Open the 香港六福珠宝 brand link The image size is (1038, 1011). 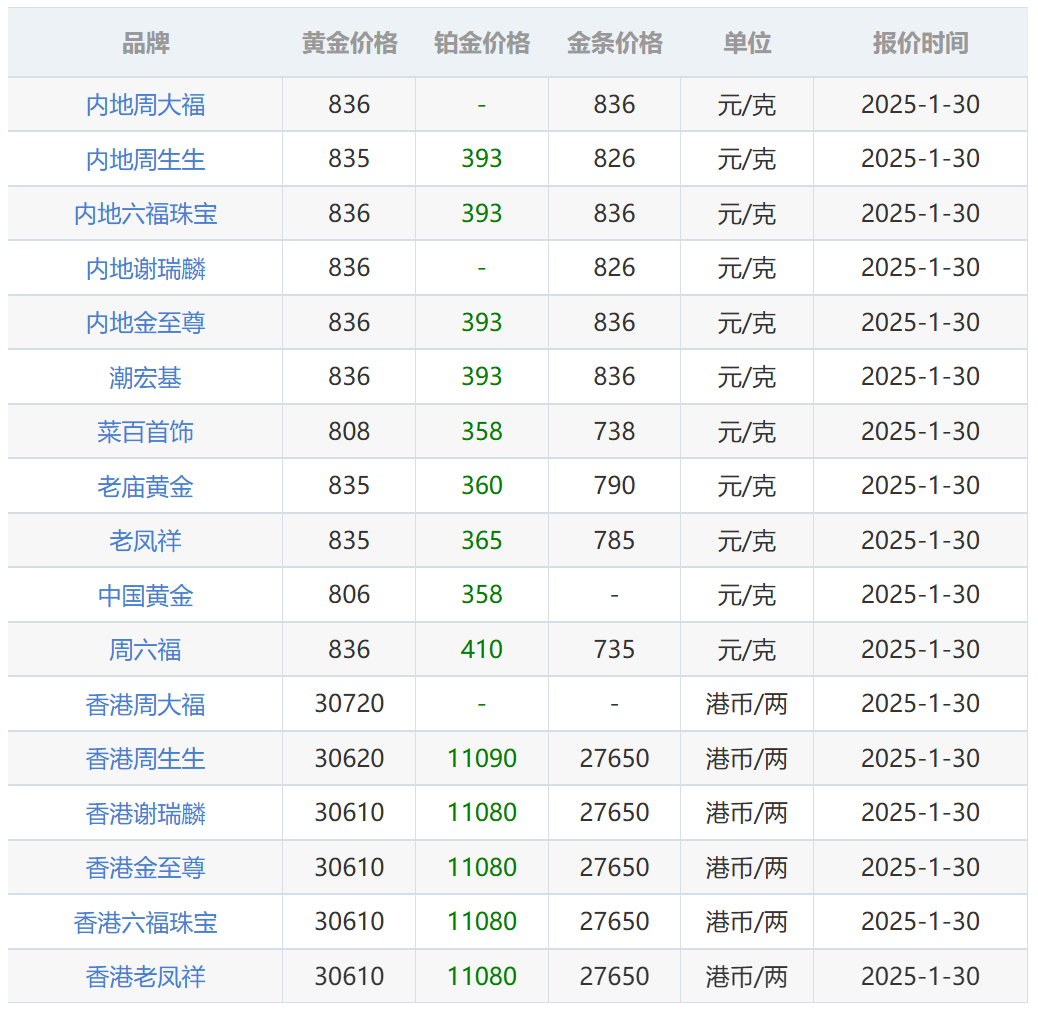(x=146, y=922)
